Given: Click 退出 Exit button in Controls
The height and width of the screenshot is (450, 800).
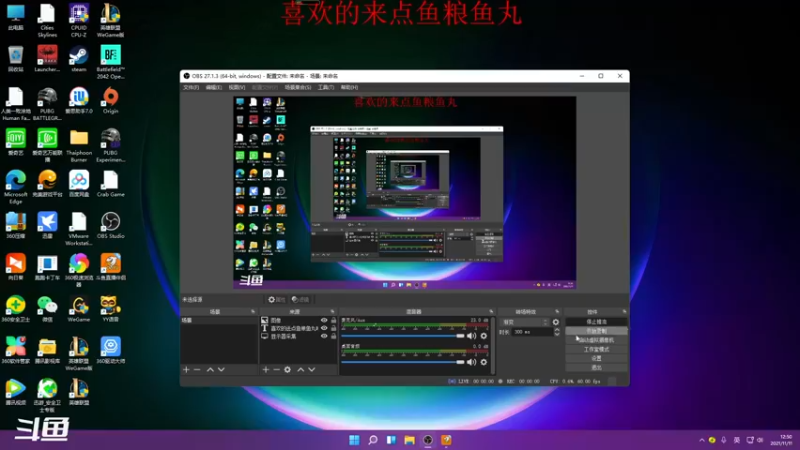Looking at the screenshot, I should tap(596, 368).
